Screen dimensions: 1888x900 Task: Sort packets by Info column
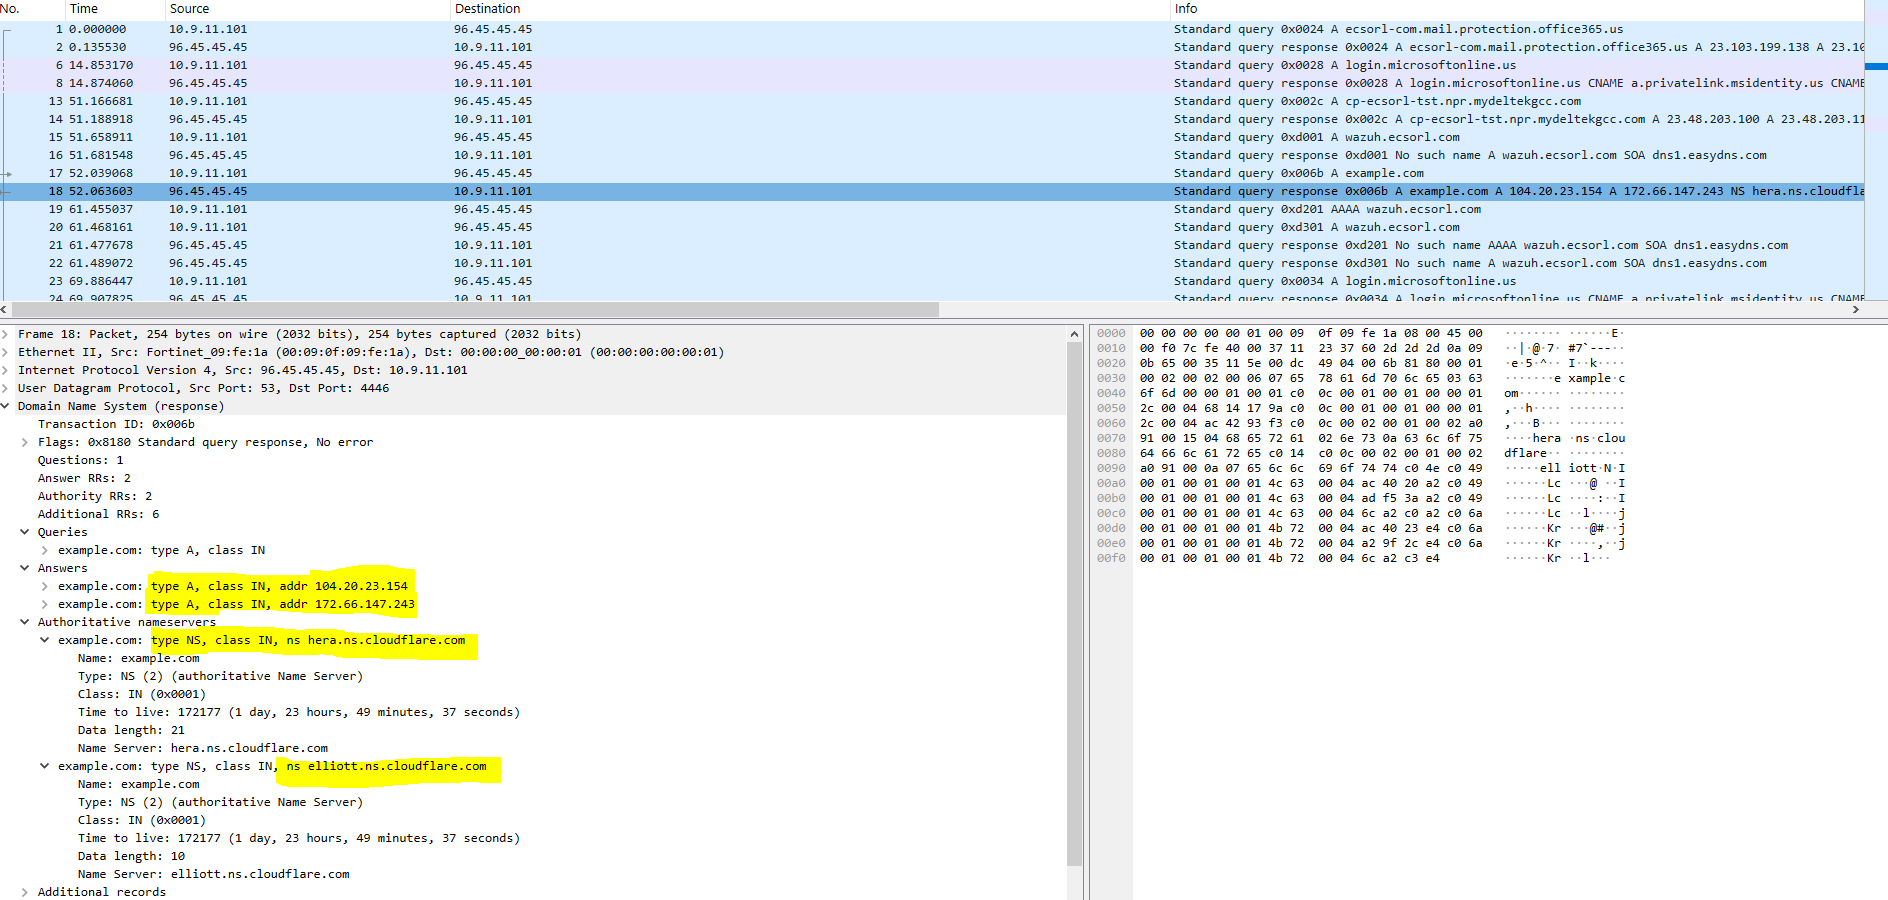[1517, 9]
